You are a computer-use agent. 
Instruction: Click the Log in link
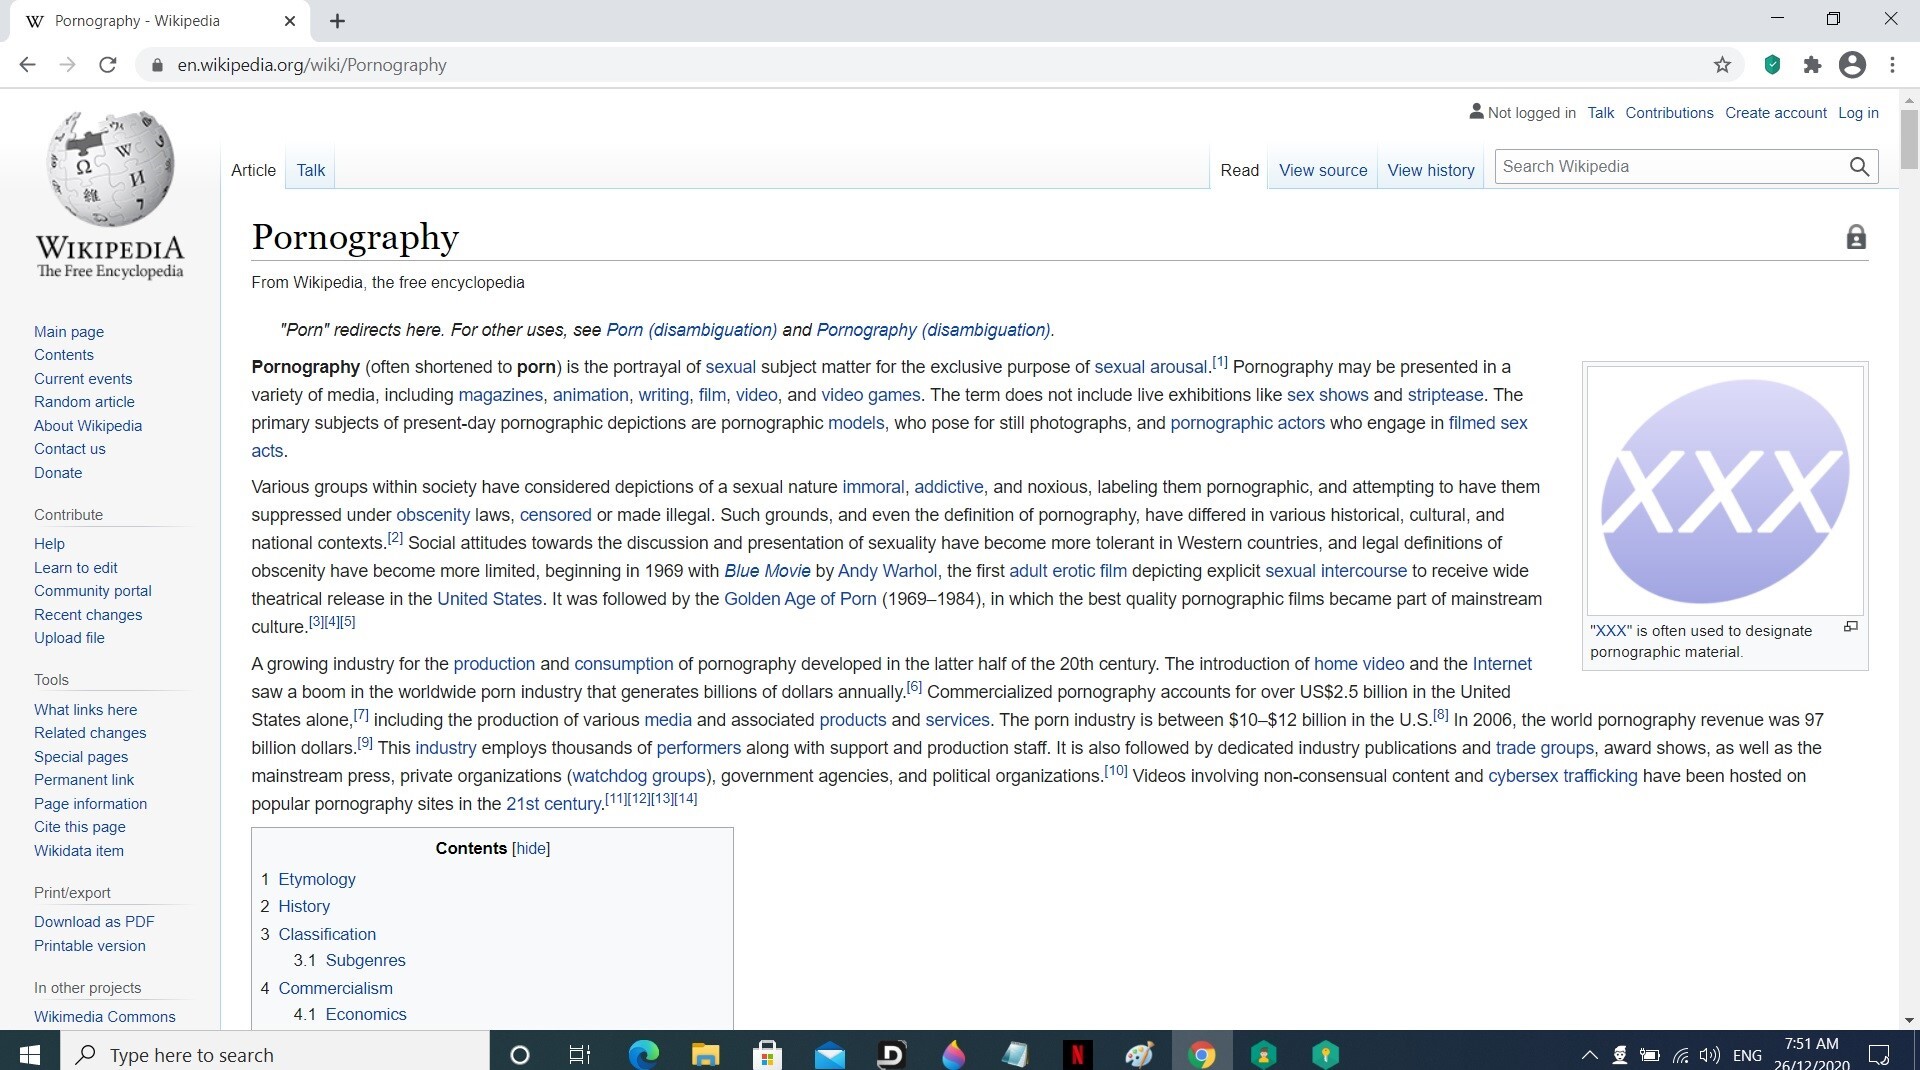(1858, 113)
